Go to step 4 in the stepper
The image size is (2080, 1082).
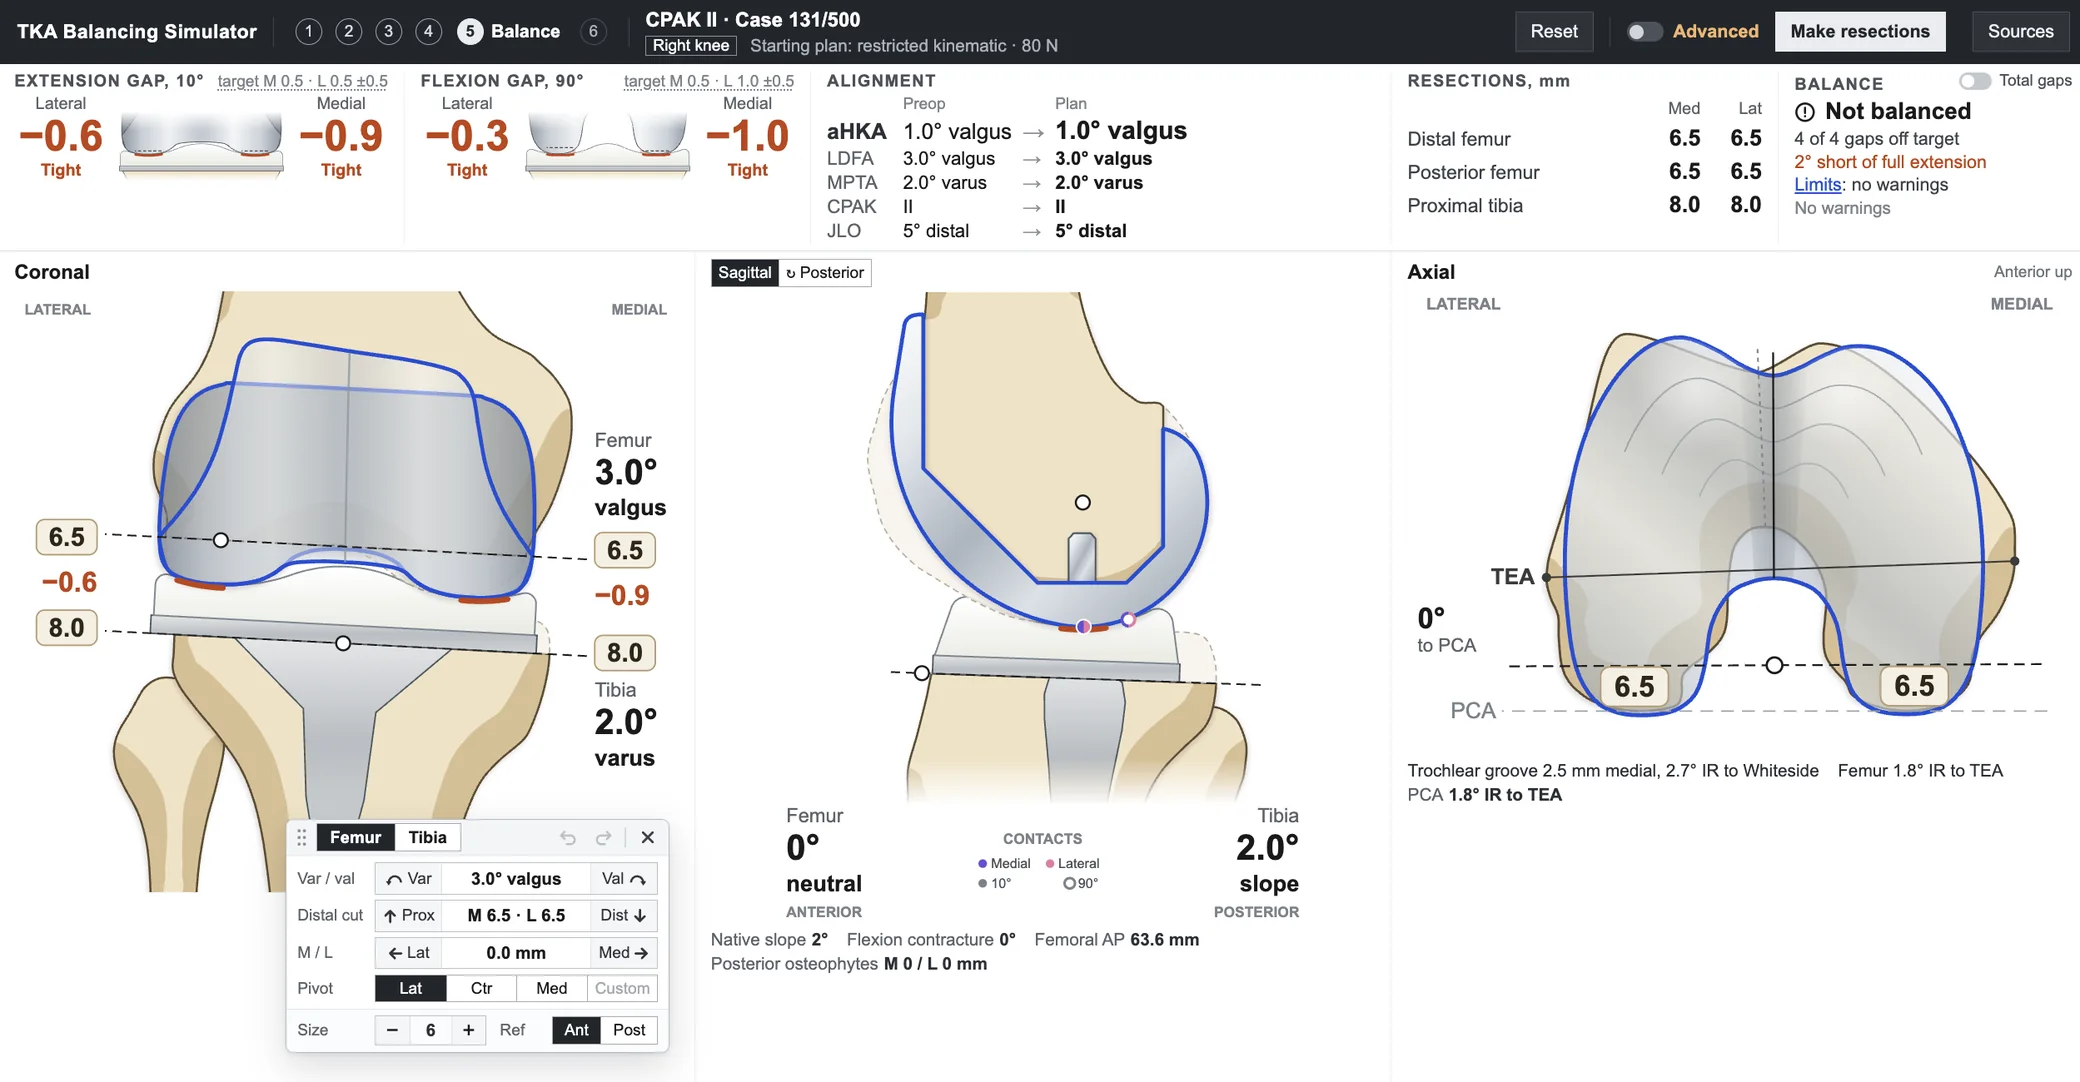(428, 31)
